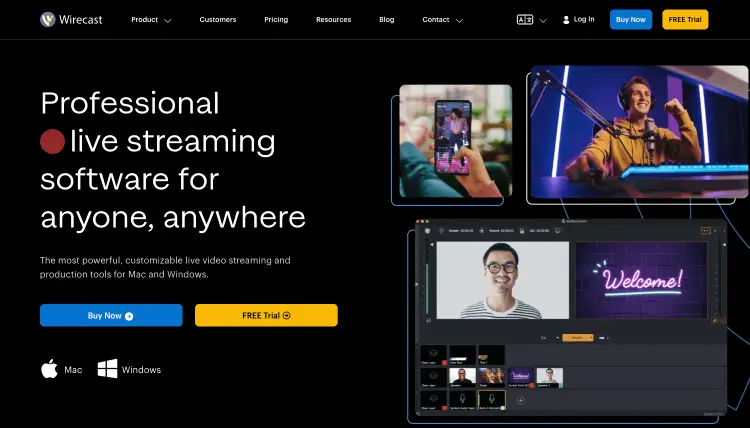Expand the Contact chevron arrow

[460, 21]
